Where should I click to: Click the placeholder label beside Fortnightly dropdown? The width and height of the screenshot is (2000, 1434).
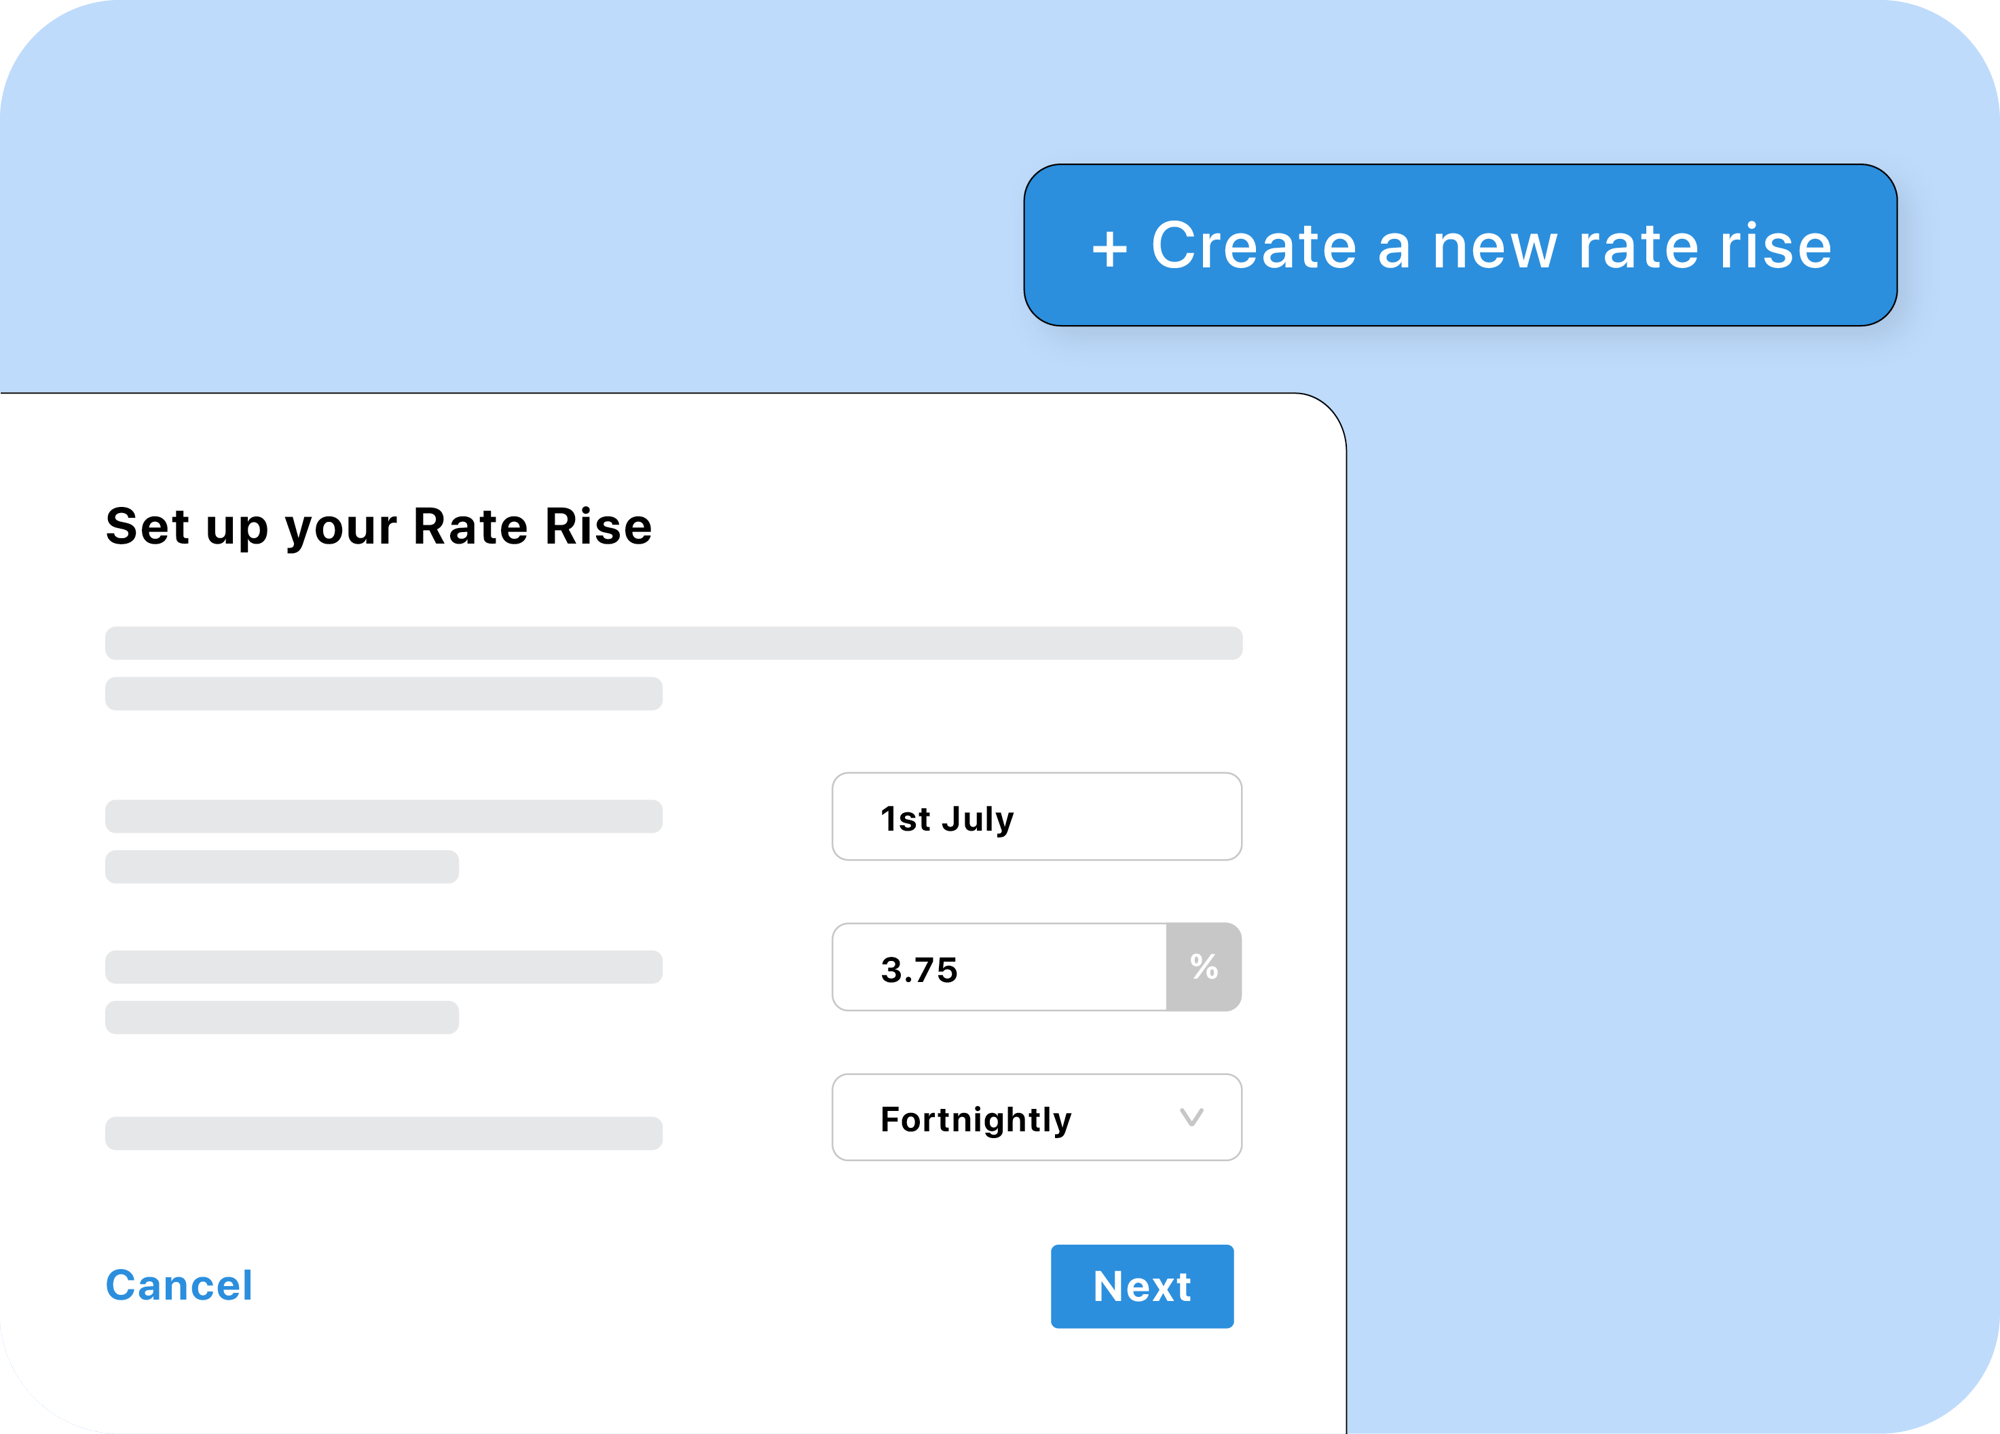(x=384, y=1133)
